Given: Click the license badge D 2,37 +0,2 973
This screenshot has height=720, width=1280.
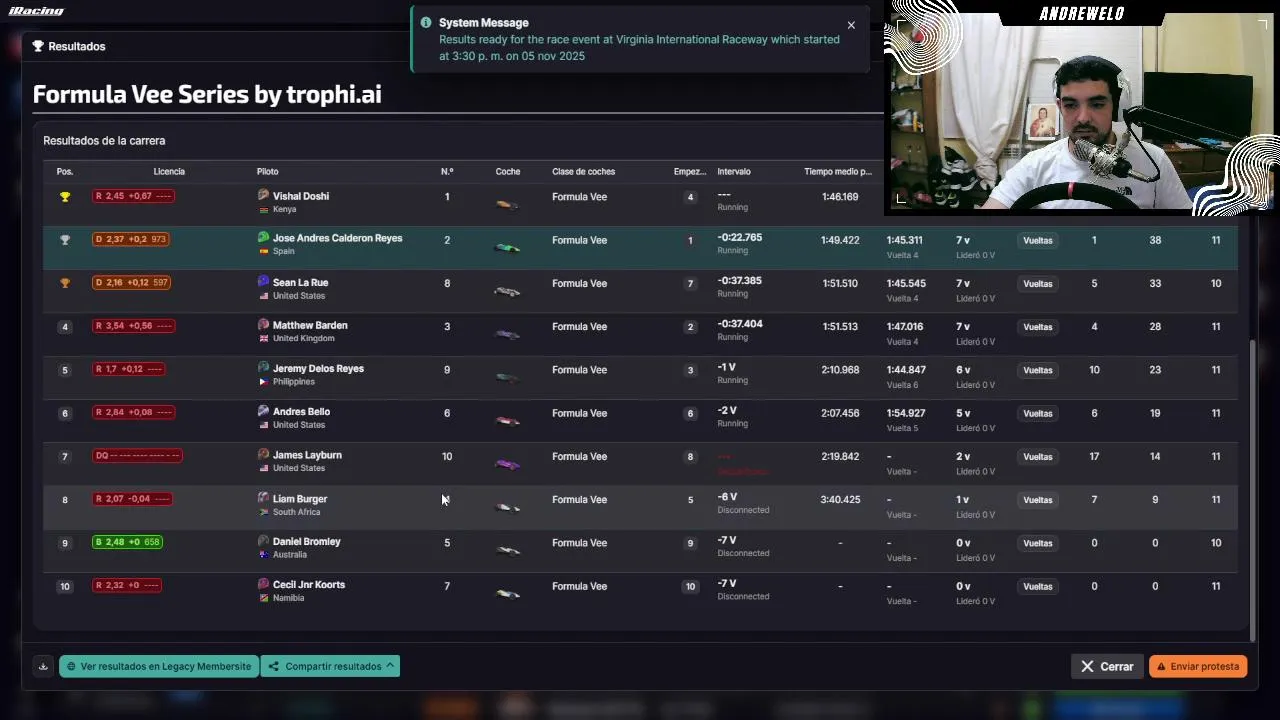Looking at the screenshot, I should click(131, 239).
